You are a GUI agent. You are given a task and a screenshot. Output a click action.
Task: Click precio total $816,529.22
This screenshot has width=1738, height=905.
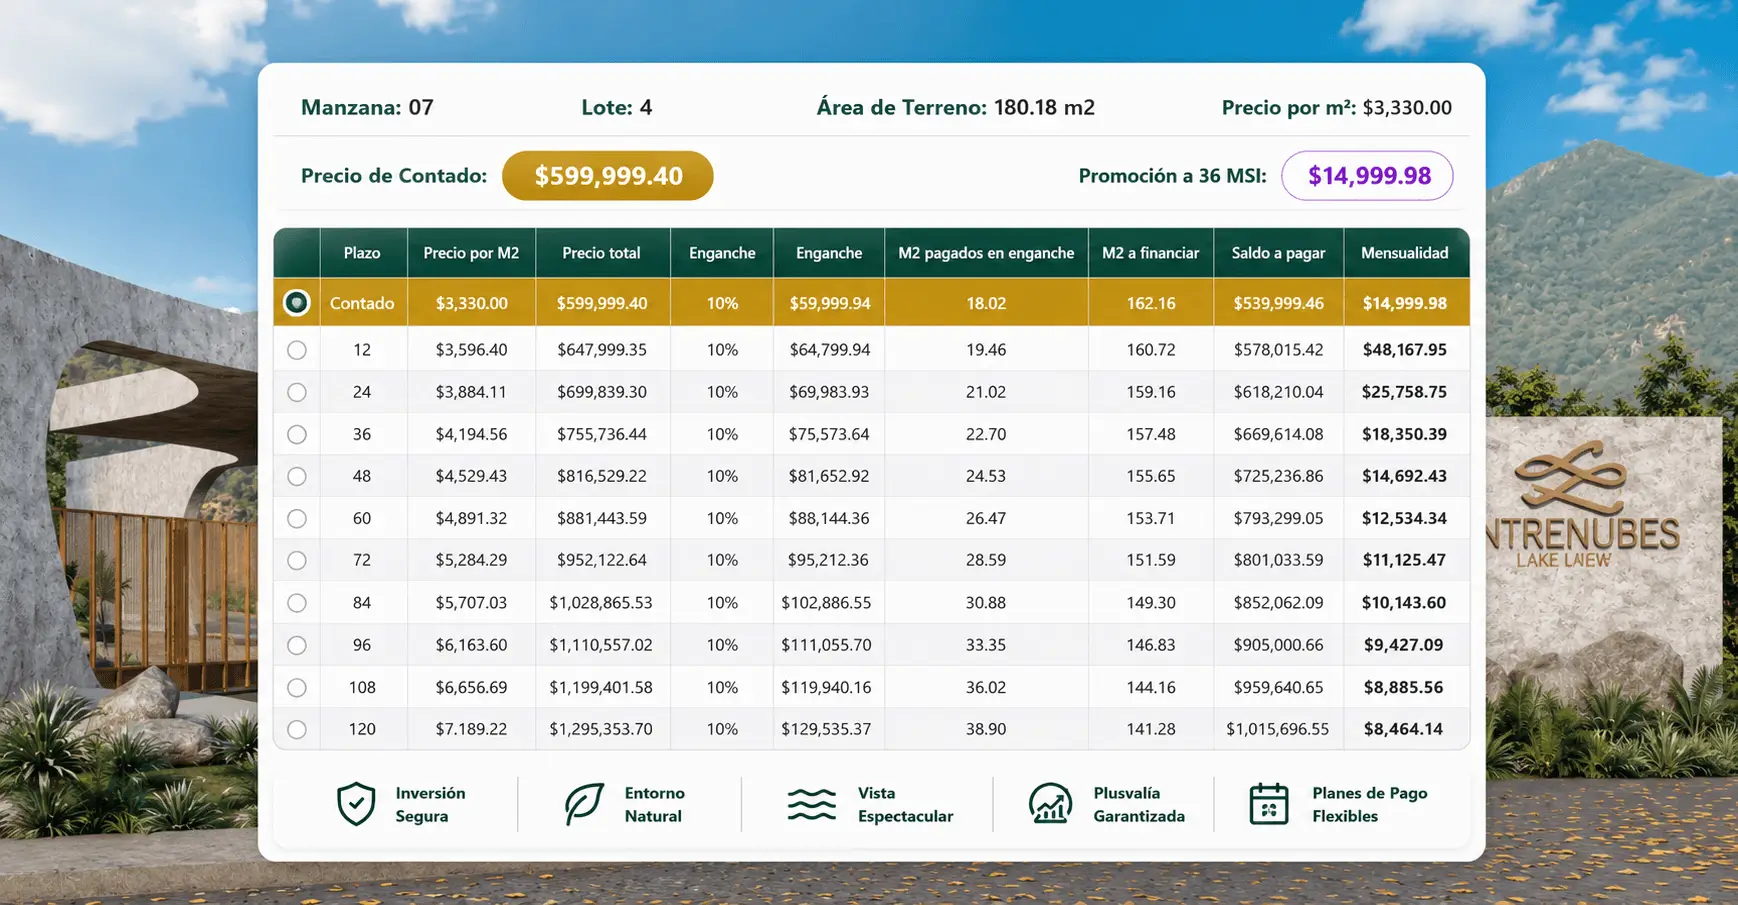coord(602,476)
